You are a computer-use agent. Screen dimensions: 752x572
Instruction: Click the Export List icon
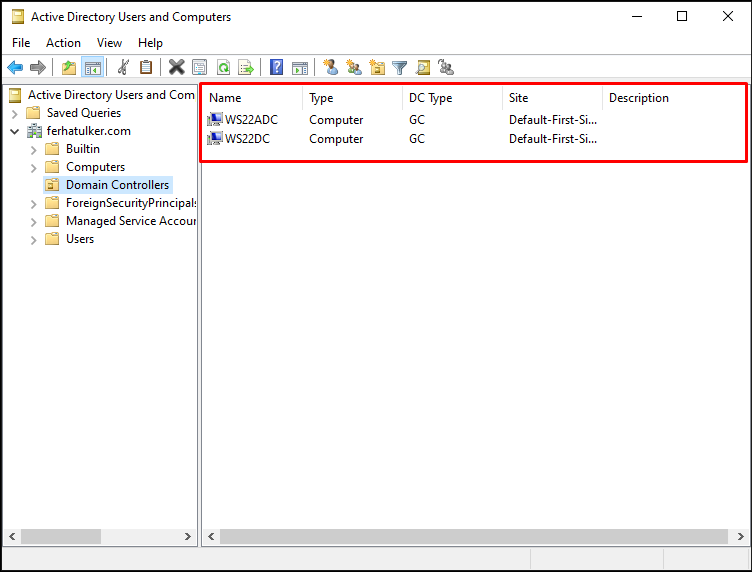246,68
